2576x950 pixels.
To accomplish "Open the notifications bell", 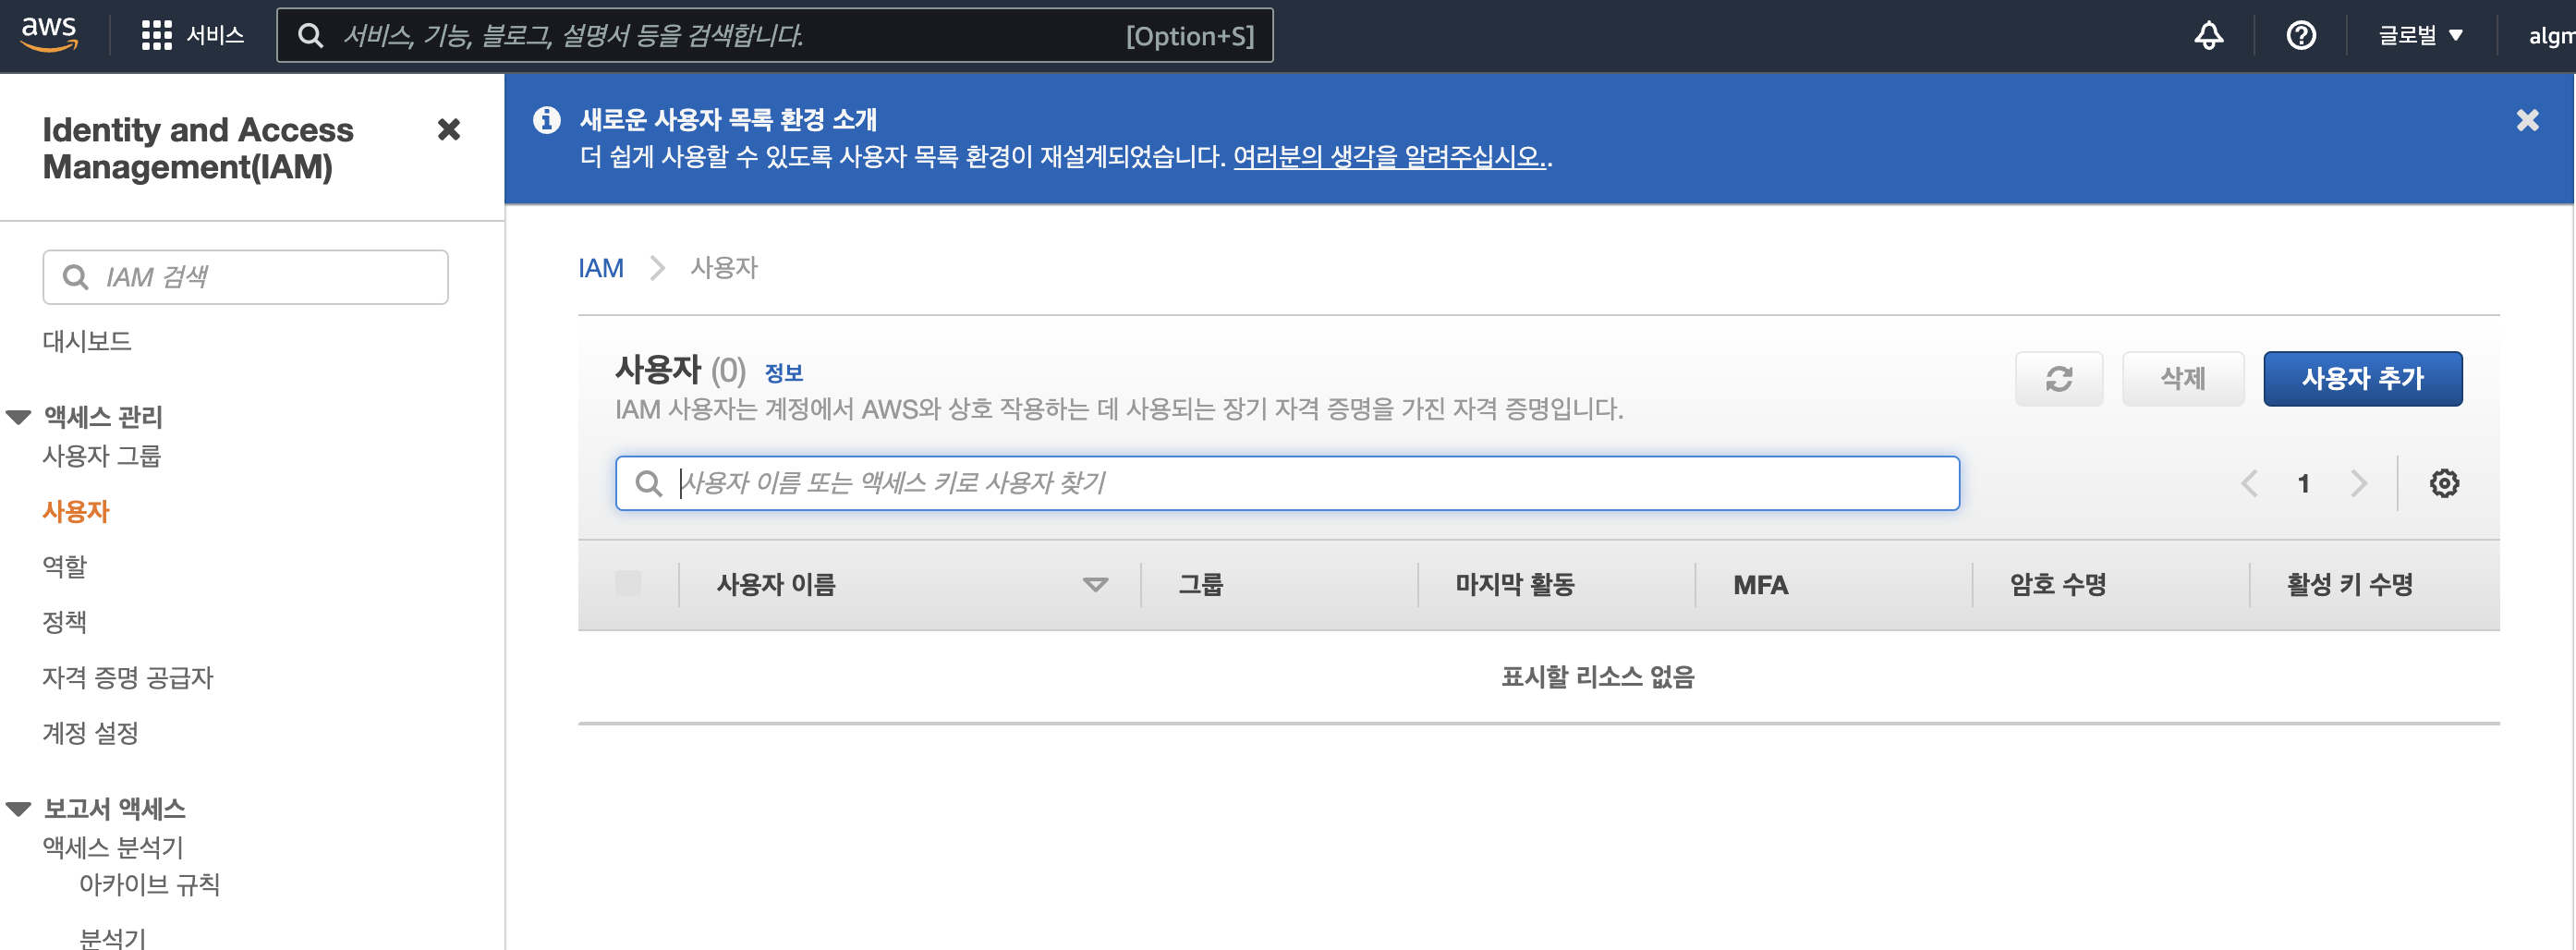I will tap(2208, 36).
